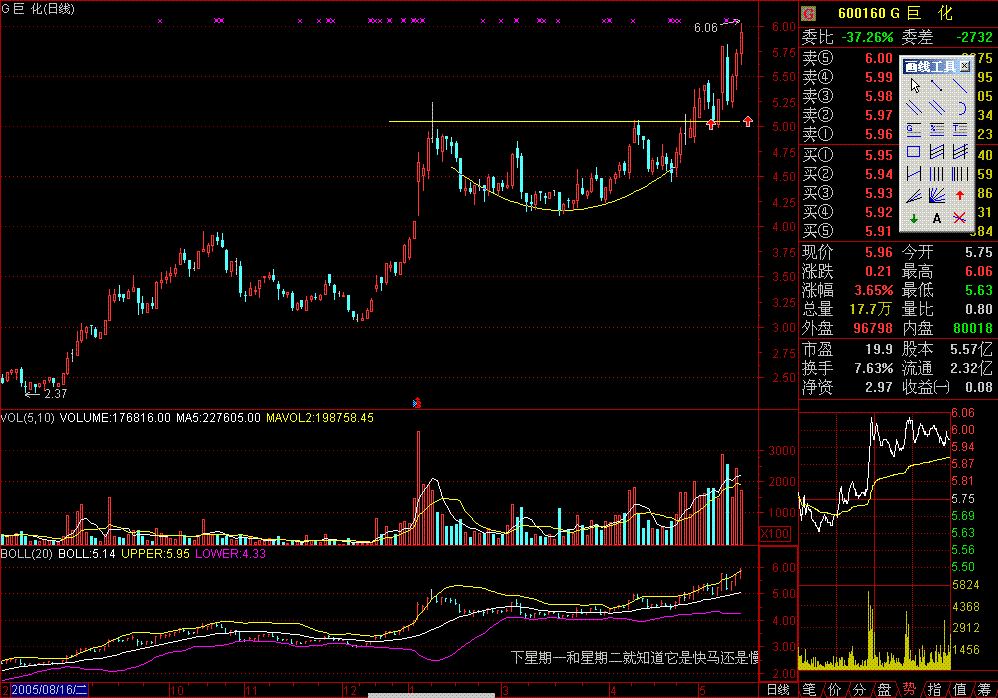Switch to the 盘 tab

884,690
